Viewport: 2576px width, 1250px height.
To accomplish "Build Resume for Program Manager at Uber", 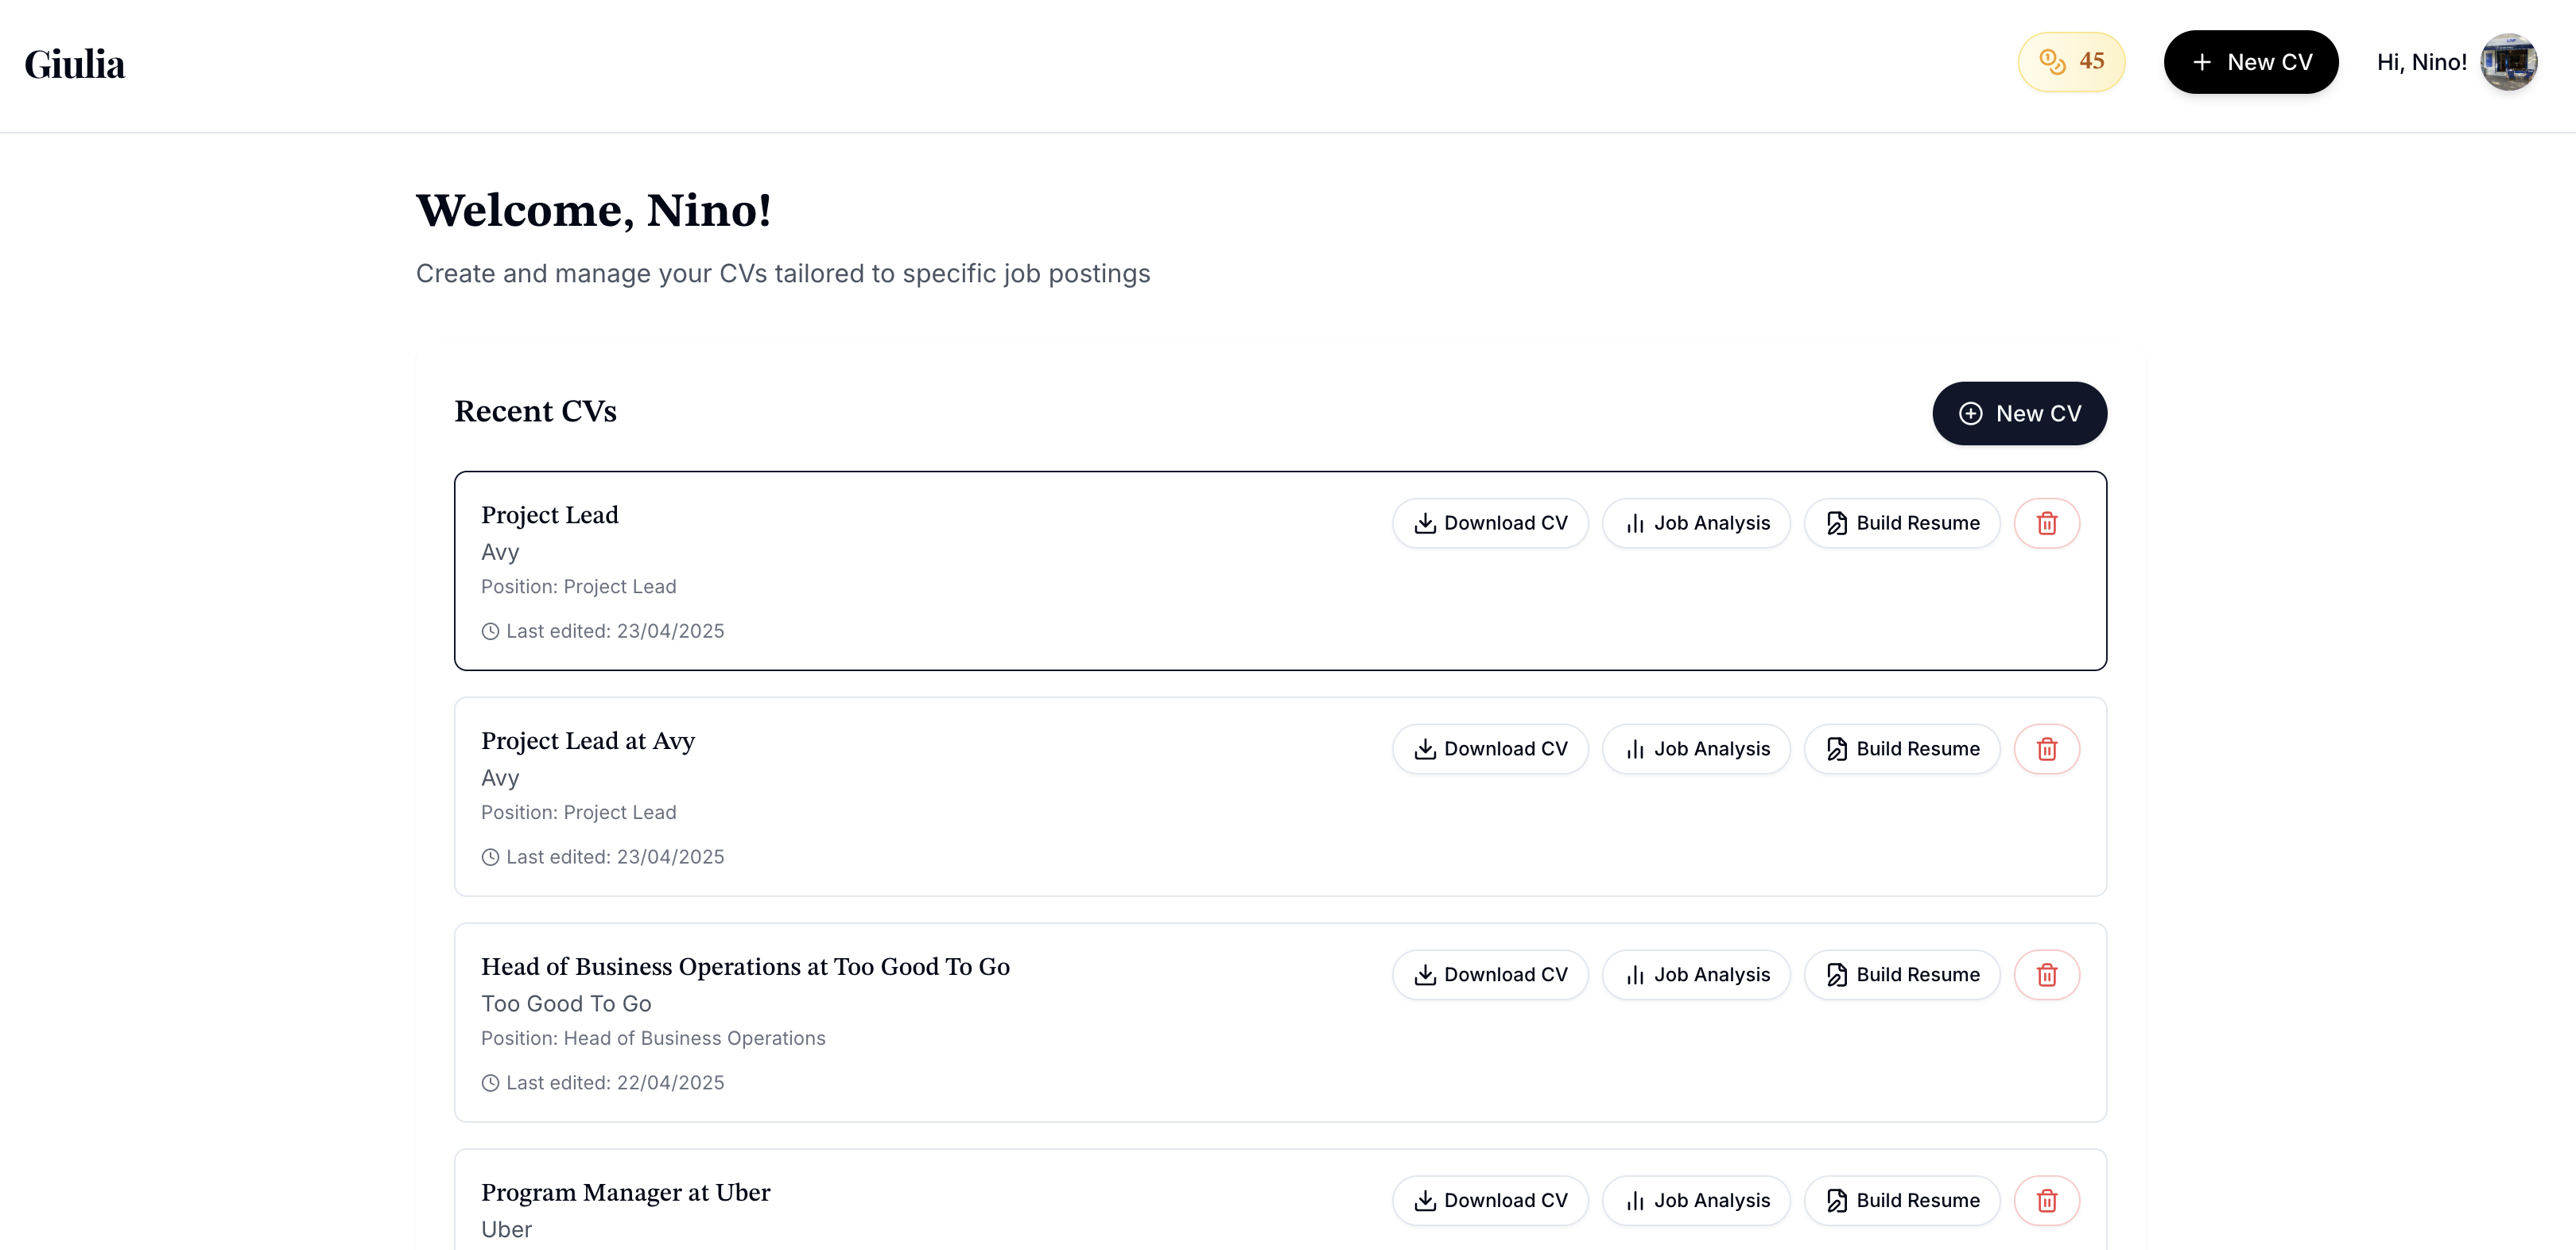I will [1902, 1200].
